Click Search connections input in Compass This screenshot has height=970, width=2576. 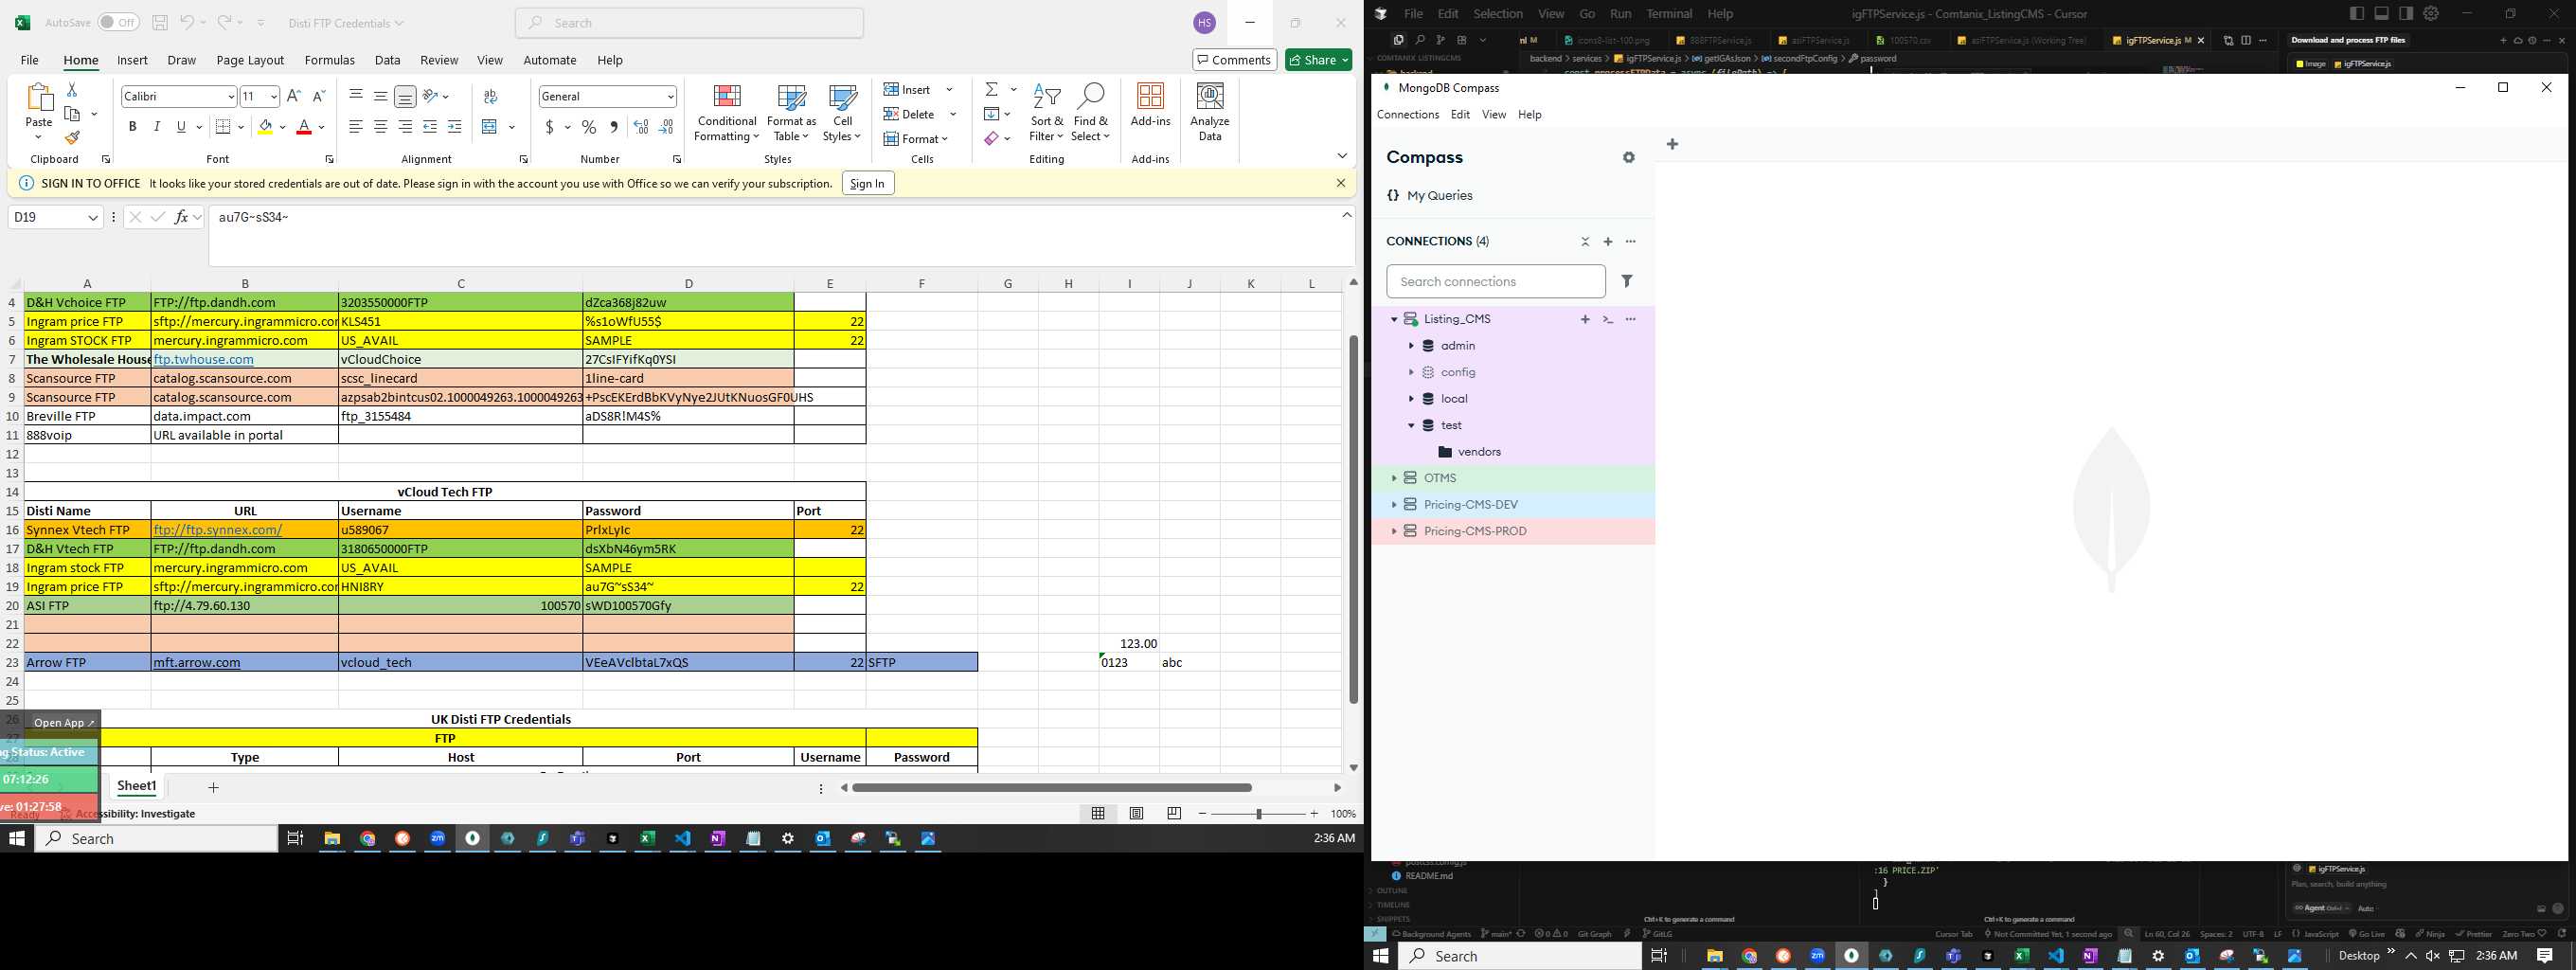(1495, 282)
